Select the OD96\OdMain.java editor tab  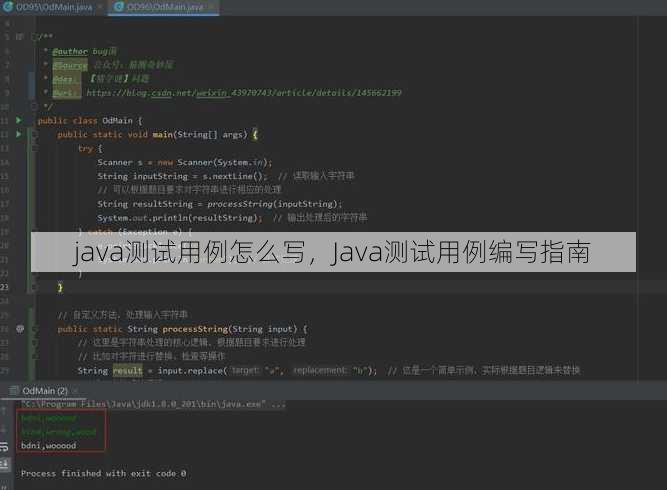pos(164,7)
